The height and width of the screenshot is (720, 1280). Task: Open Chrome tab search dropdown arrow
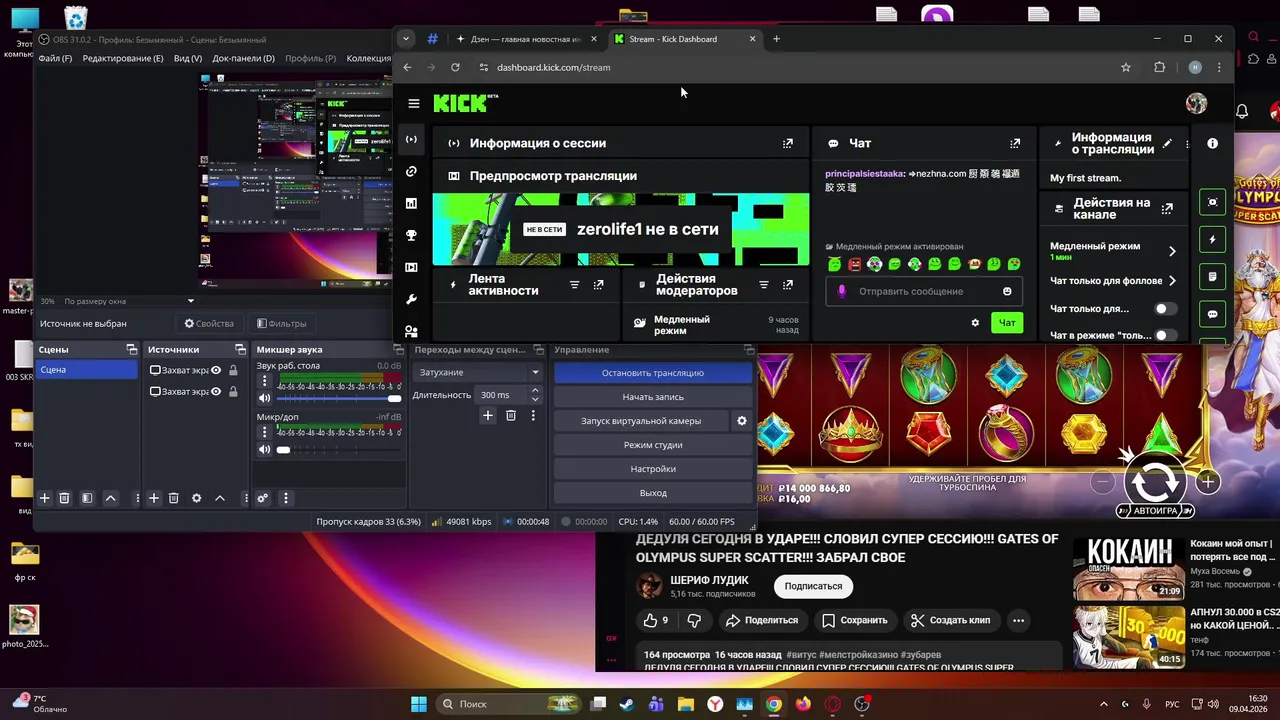pyautogui.click(x=405, y=39)
